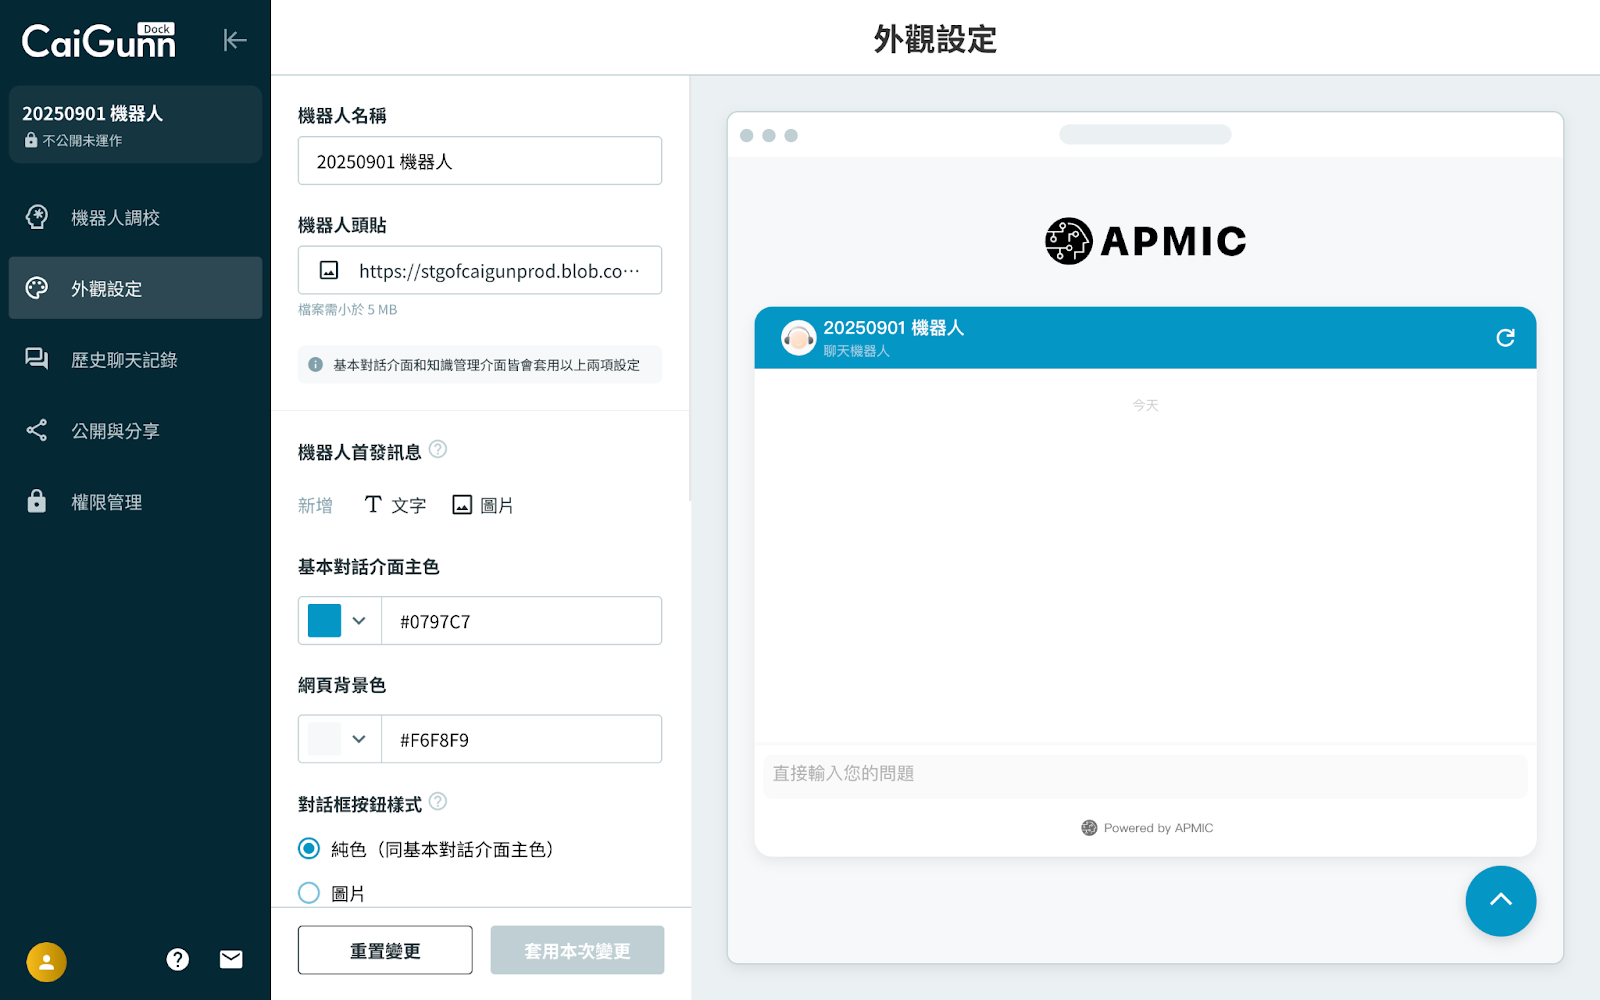Show help tooltip for 對話框按鈕樣式
Image resolution: width=1600 pixels, height=1000 pixels.
pos(438,802)
